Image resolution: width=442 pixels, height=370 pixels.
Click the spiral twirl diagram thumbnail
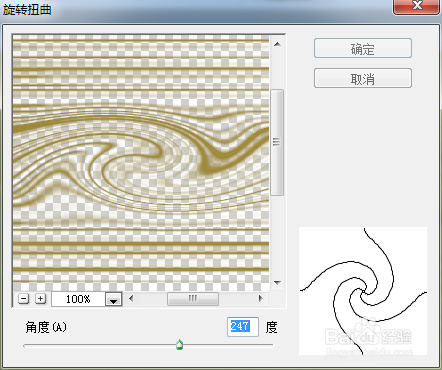point(363,291)
